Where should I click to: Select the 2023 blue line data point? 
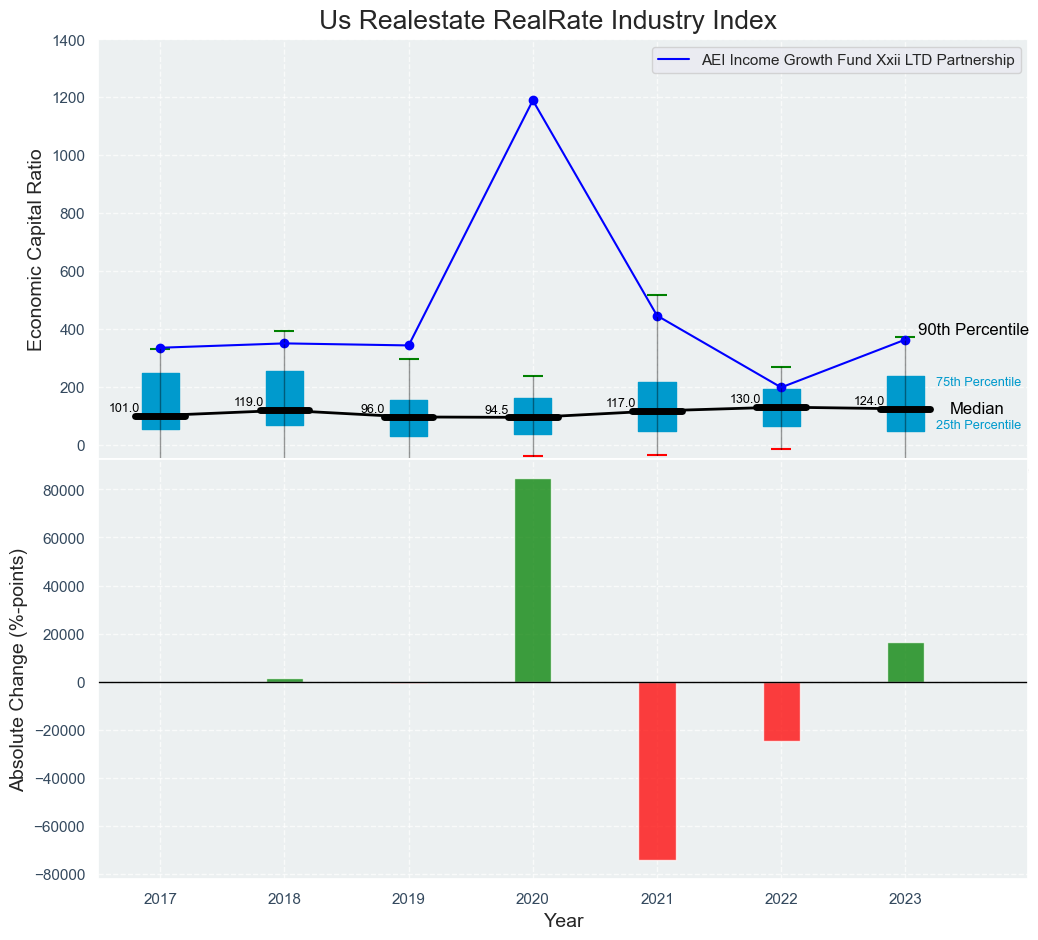pyautogui.click(x=905, y=340)
